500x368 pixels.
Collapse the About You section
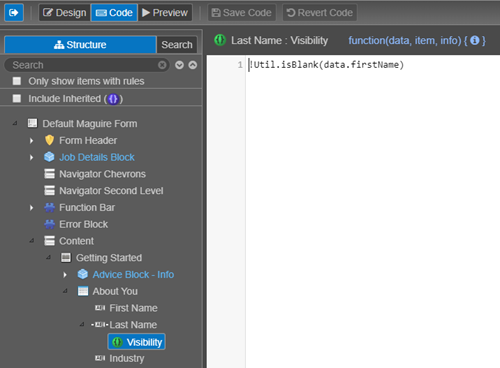tap(65, 291)
